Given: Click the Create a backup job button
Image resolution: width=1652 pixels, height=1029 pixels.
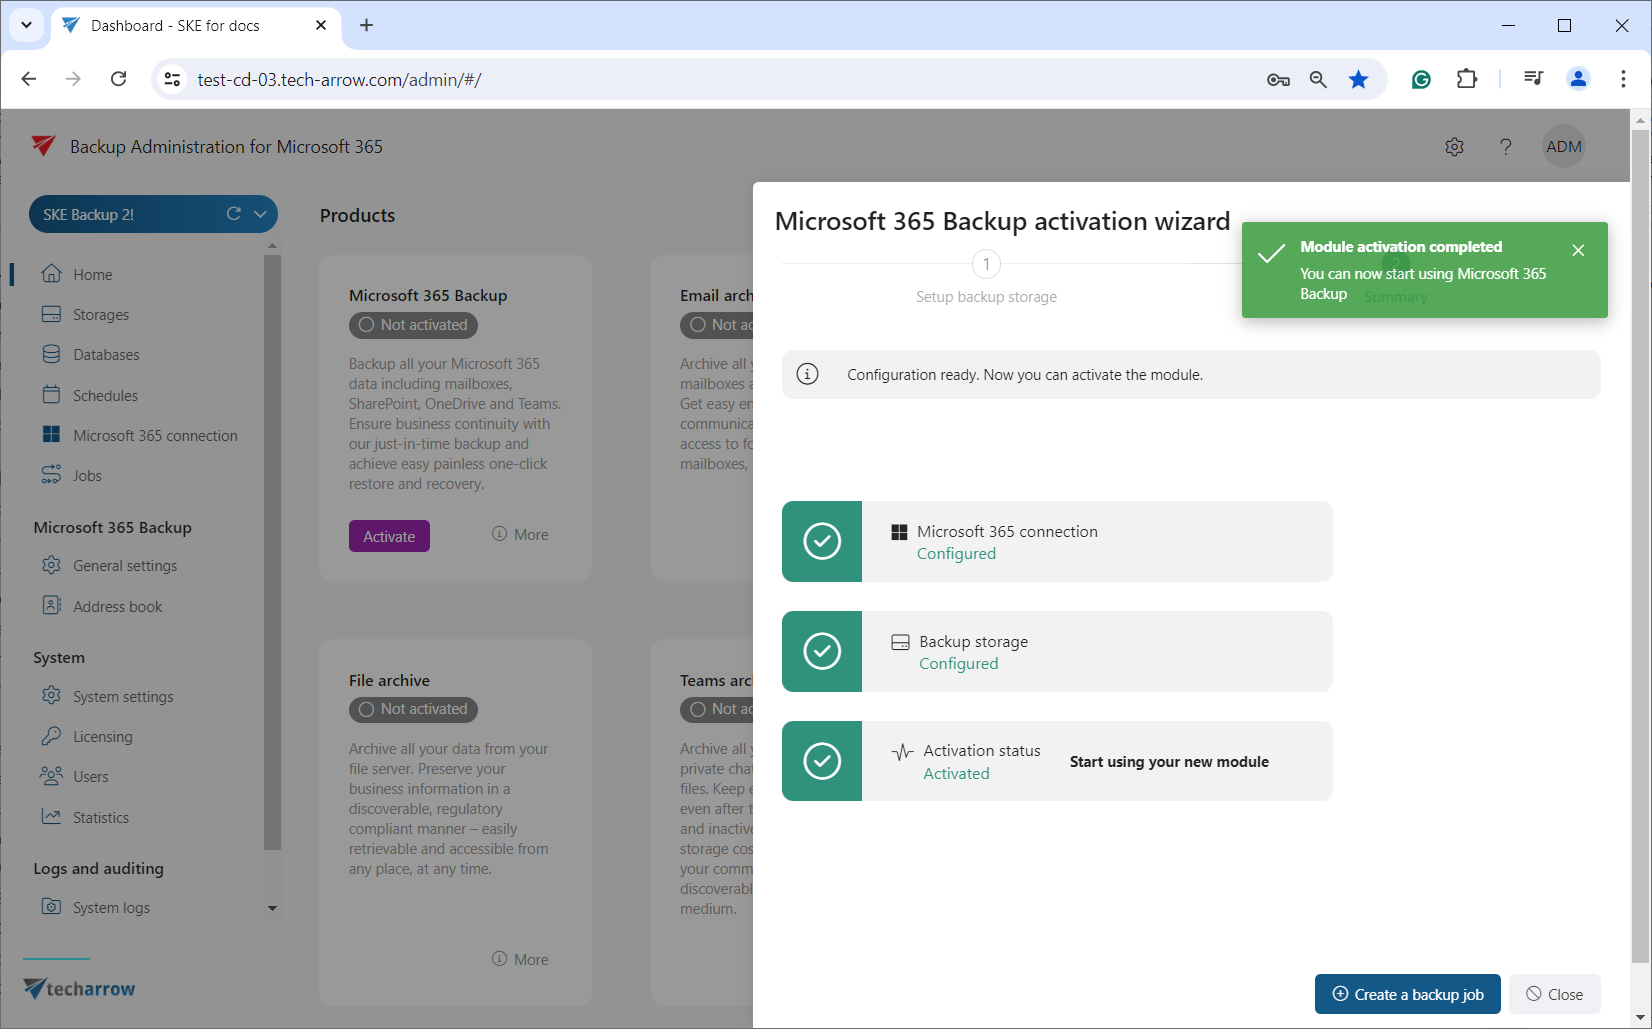Looking at the screenshot, I should [1407, 994].
